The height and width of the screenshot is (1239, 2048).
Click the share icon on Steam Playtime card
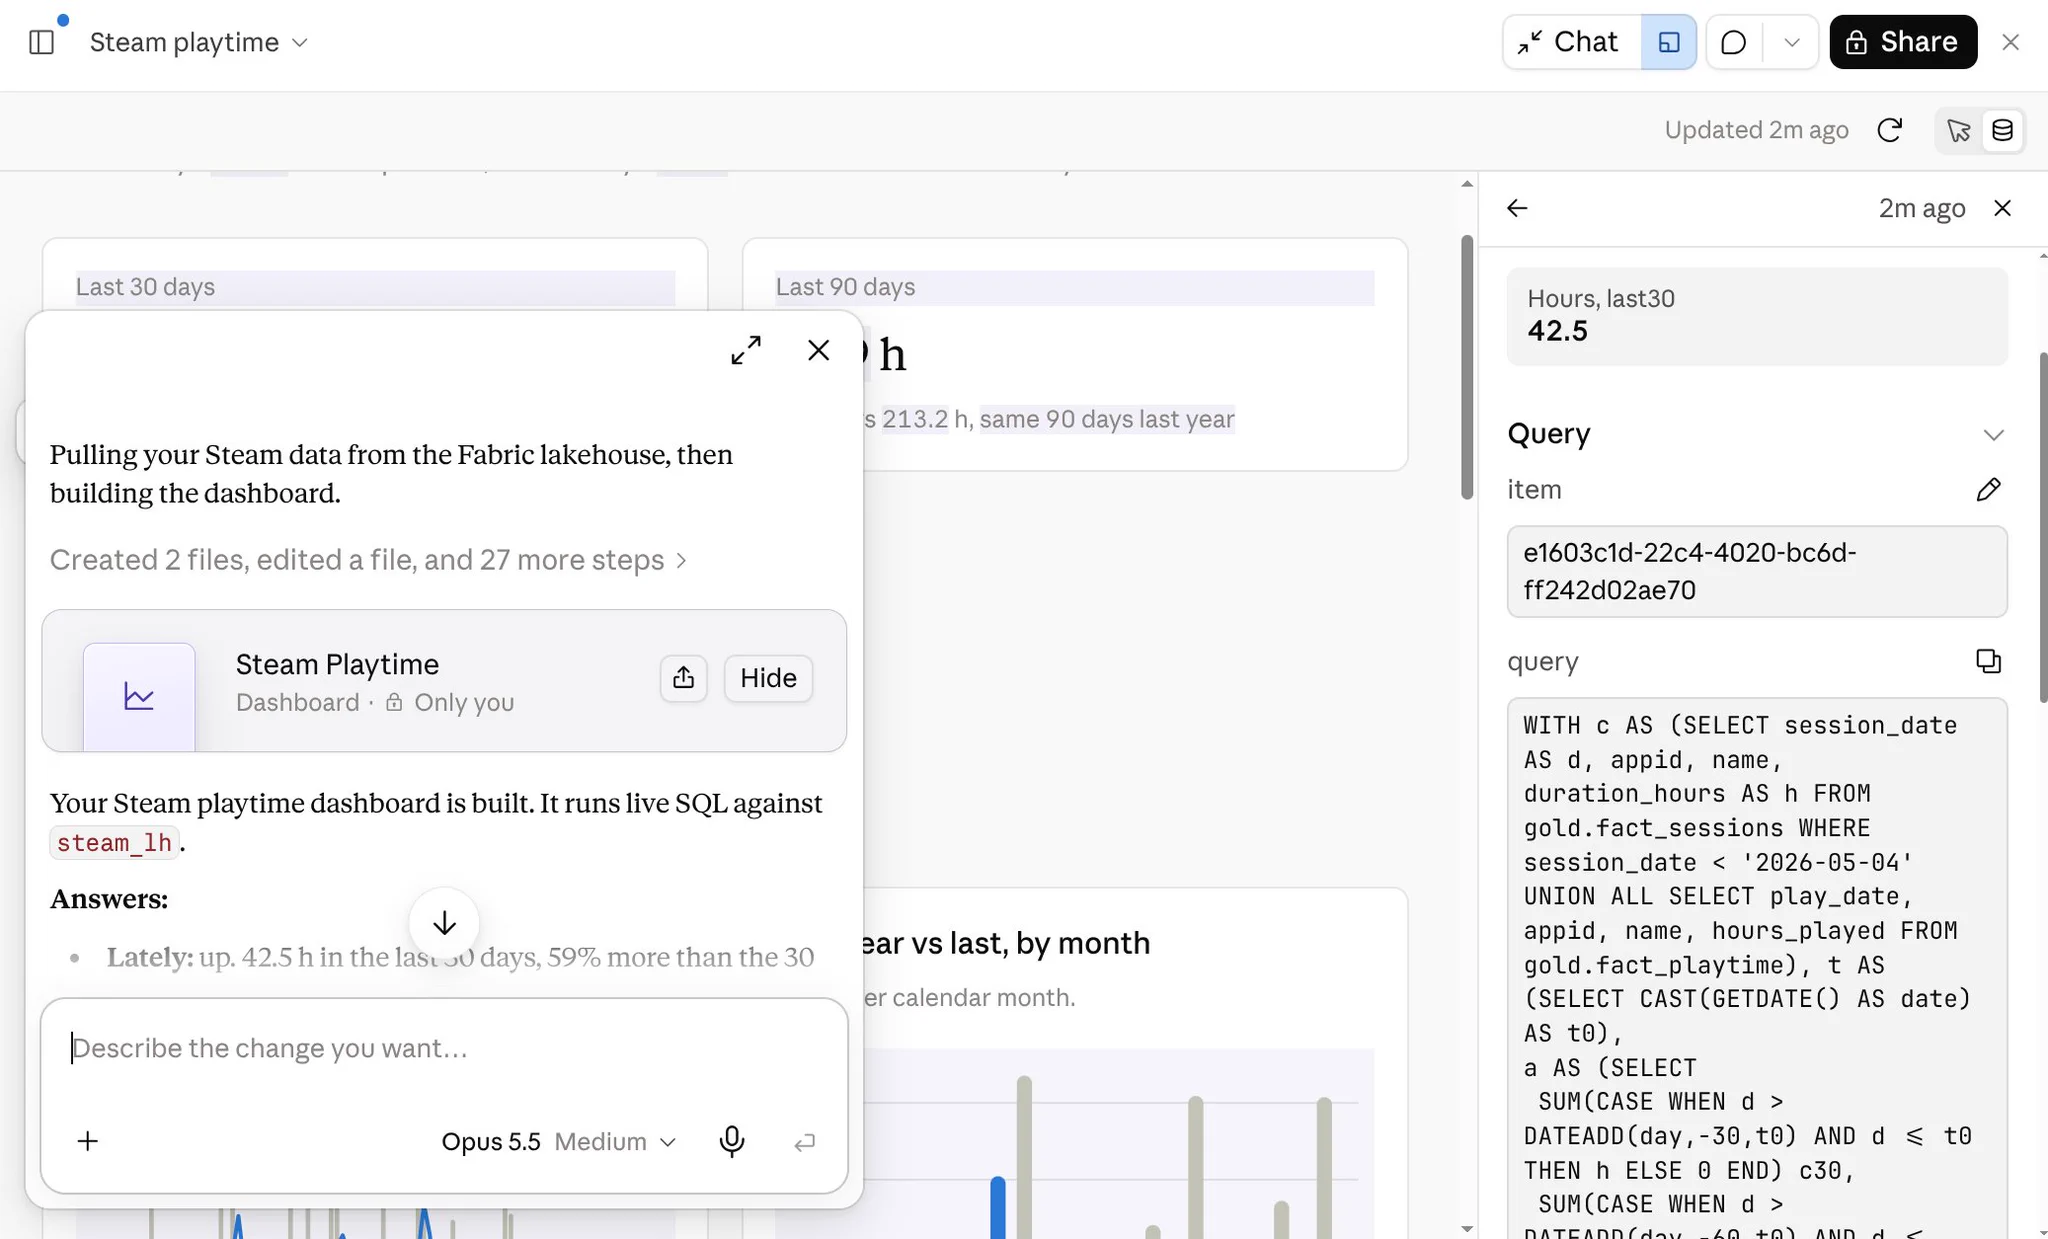click(x=683, y=678)
